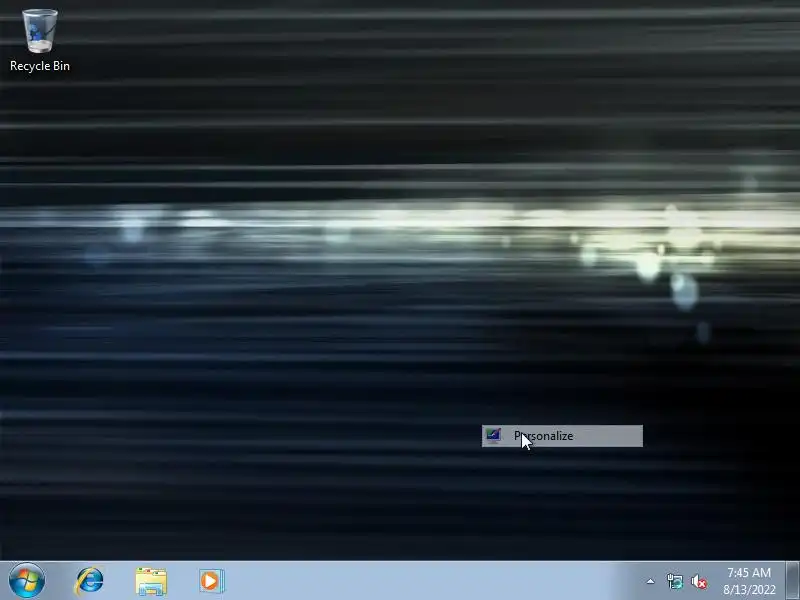Show hidden system tray icons
Viewport: 800px width, 600px height.
pos(651,581)
